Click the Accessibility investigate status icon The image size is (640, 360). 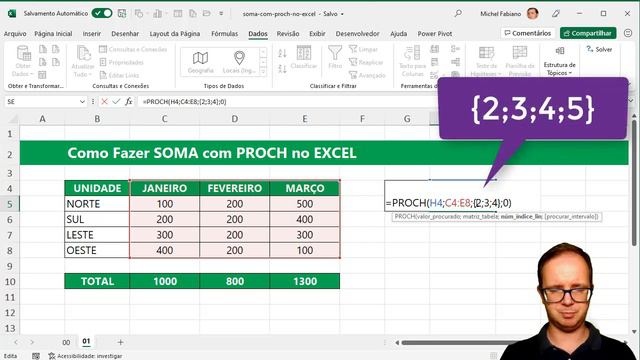coord(52,356)
